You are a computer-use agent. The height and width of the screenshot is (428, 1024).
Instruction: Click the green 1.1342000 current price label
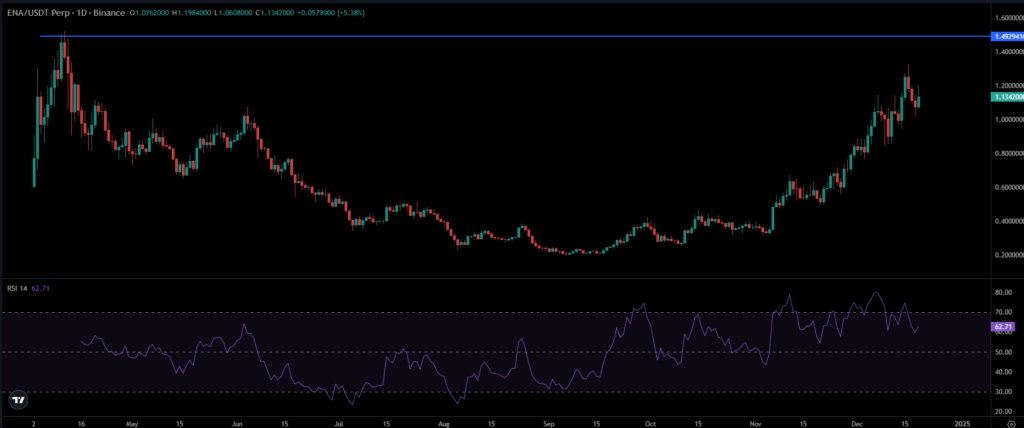coord(1008,97)
